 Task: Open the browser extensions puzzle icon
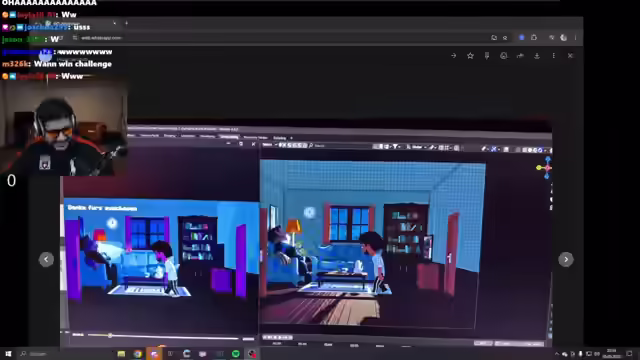534,38
